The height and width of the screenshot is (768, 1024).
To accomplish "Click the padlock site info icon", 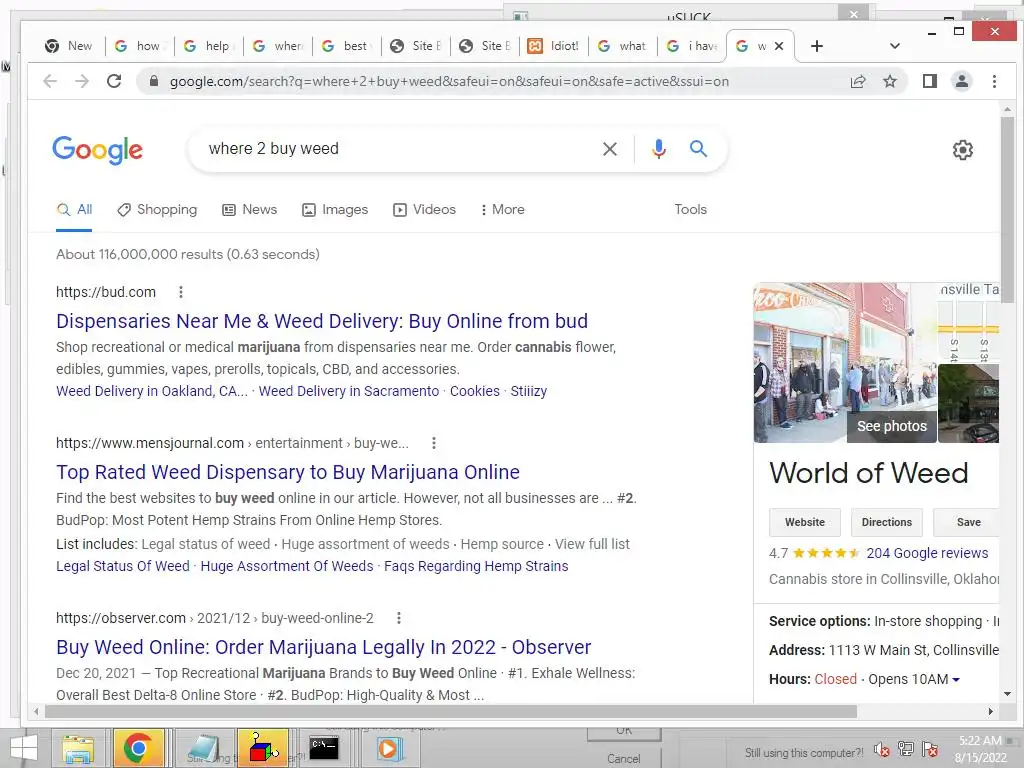I will coord(154,81).
